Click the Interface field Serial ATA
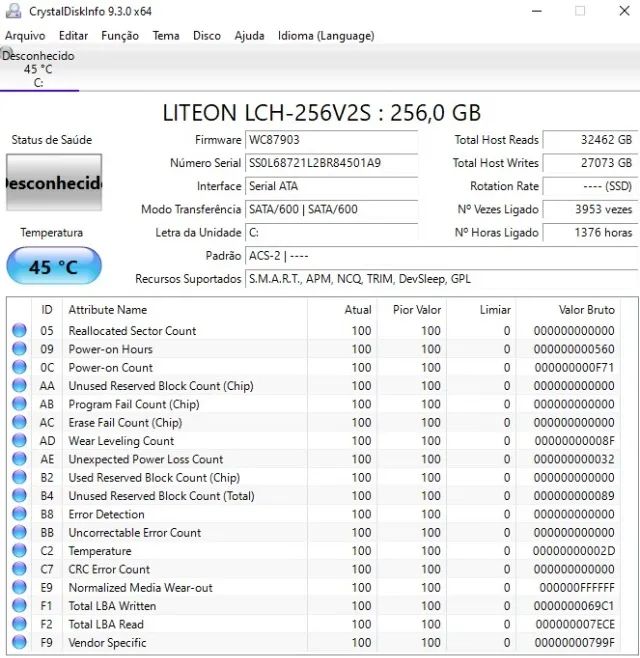The height and width of the screenshot is (658, 640). click(x=332, y=186)
